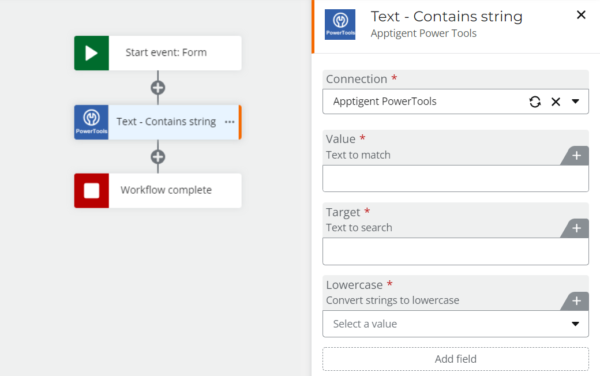The height and width of the screenshot is (376, 600).
Task: Open the Apptigent PowerTools connection combo box
Action: tap(455, 102)
